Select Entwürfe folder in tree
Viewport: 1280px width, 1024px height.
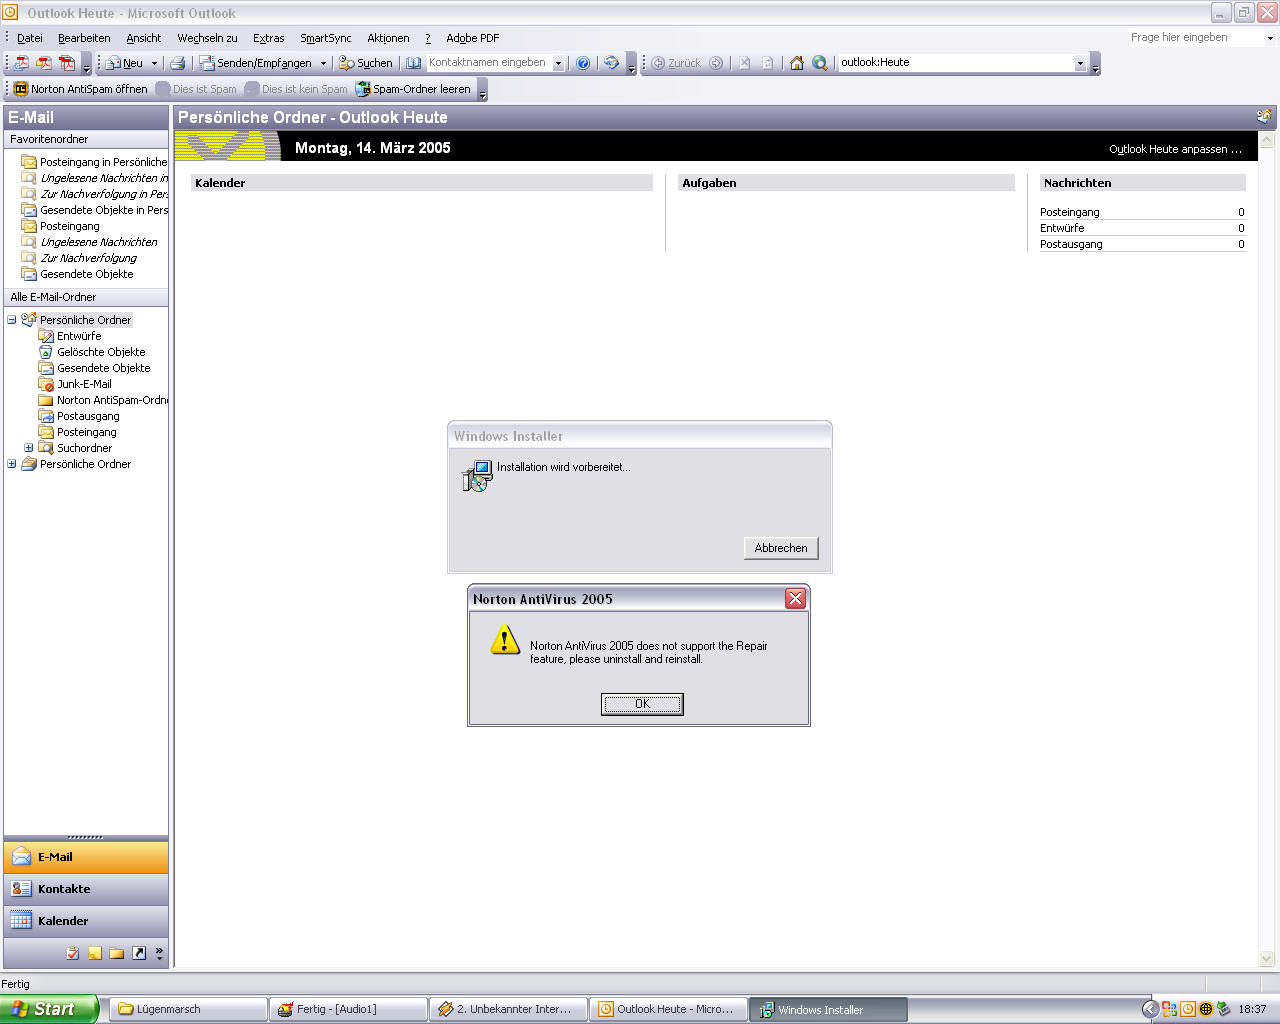[x=79, y=336]
